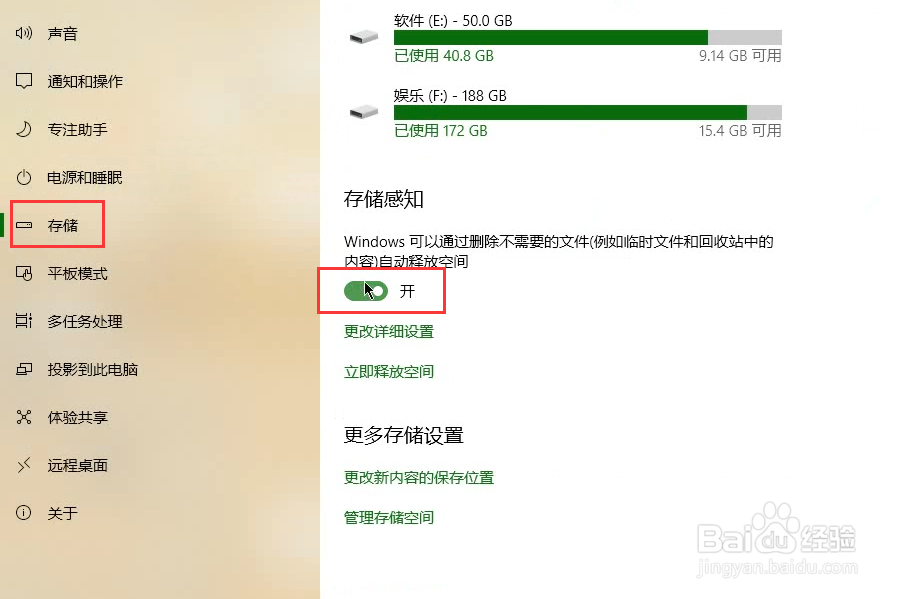Click the 立即释放空间 link
909x599 pixels.
click(x=388, y=372)
